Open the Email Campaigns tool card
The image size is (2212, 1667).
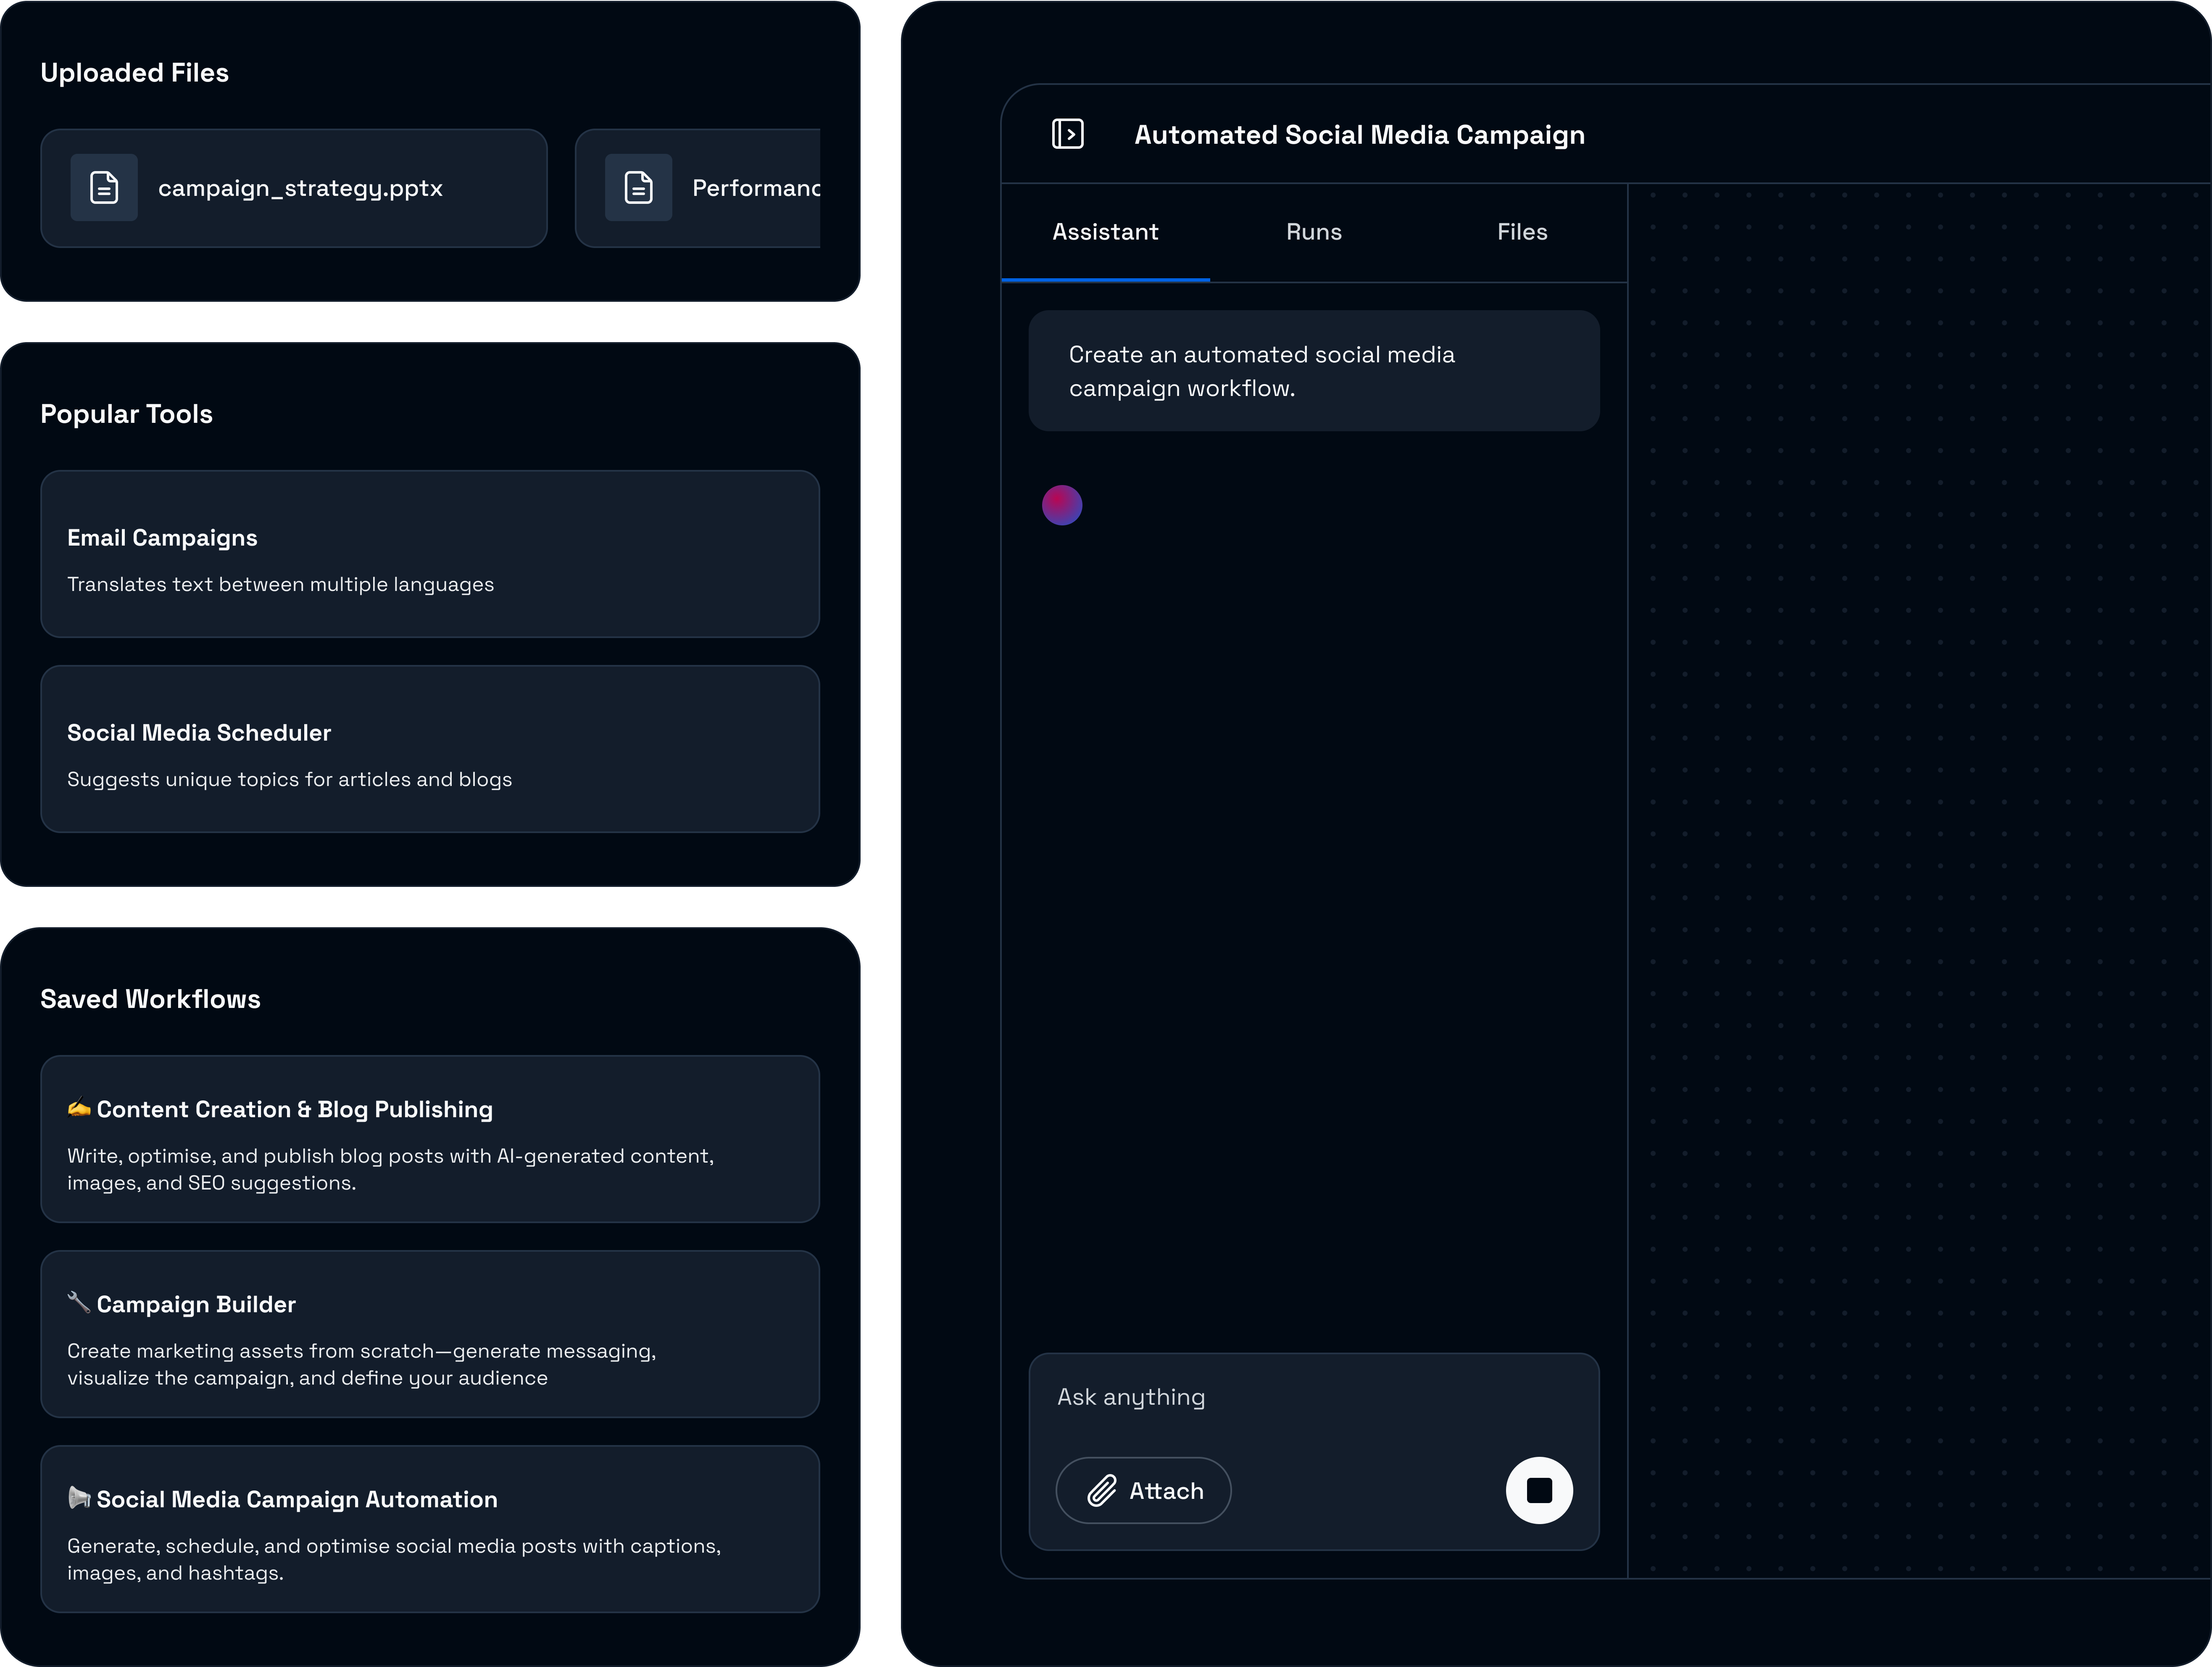pos(430,554)
